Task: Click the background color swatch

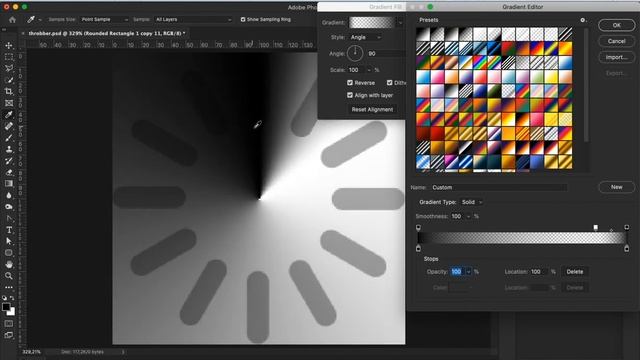Action: tap(12, 313)
